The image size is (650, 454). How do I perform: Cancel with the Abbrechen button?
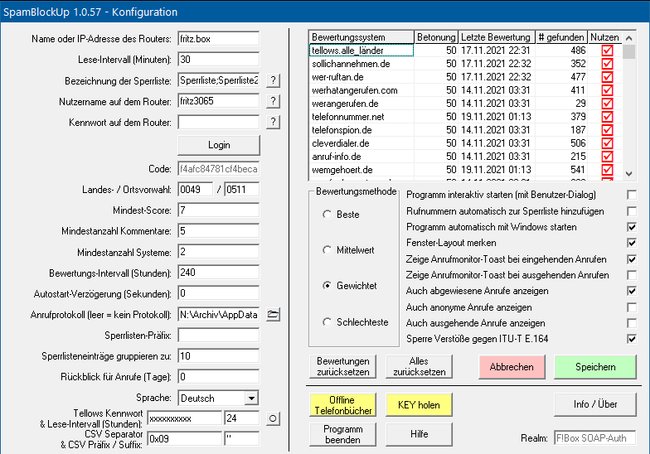(512, 367)
